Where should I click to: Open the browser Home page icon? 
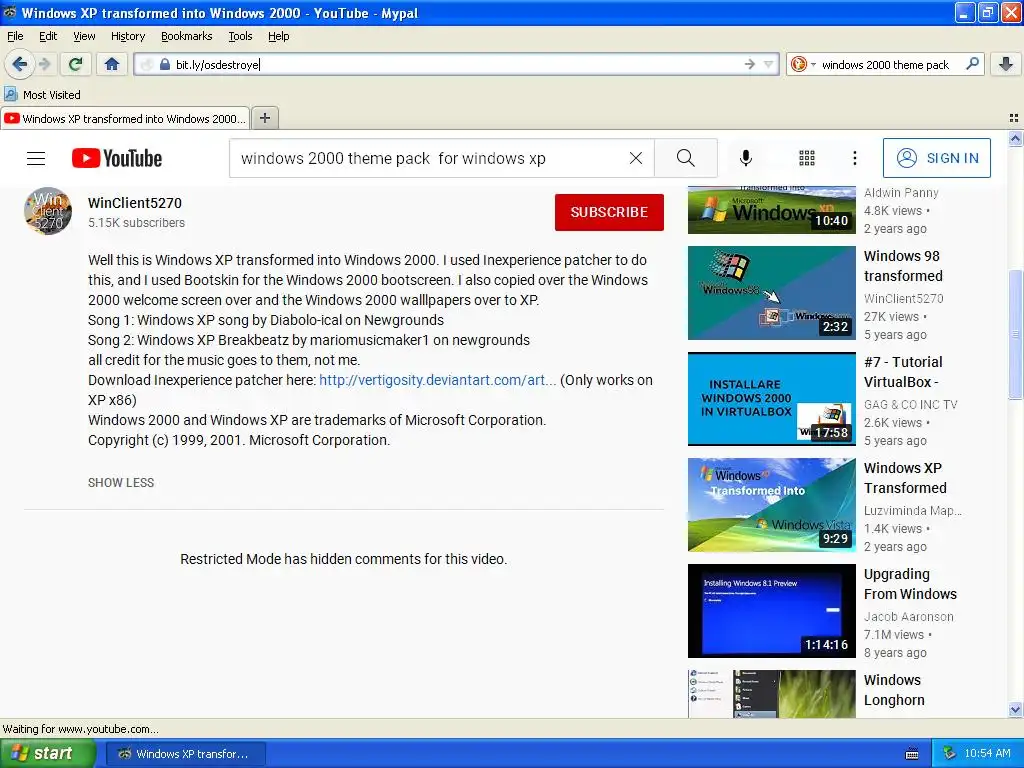pos(112,64)
